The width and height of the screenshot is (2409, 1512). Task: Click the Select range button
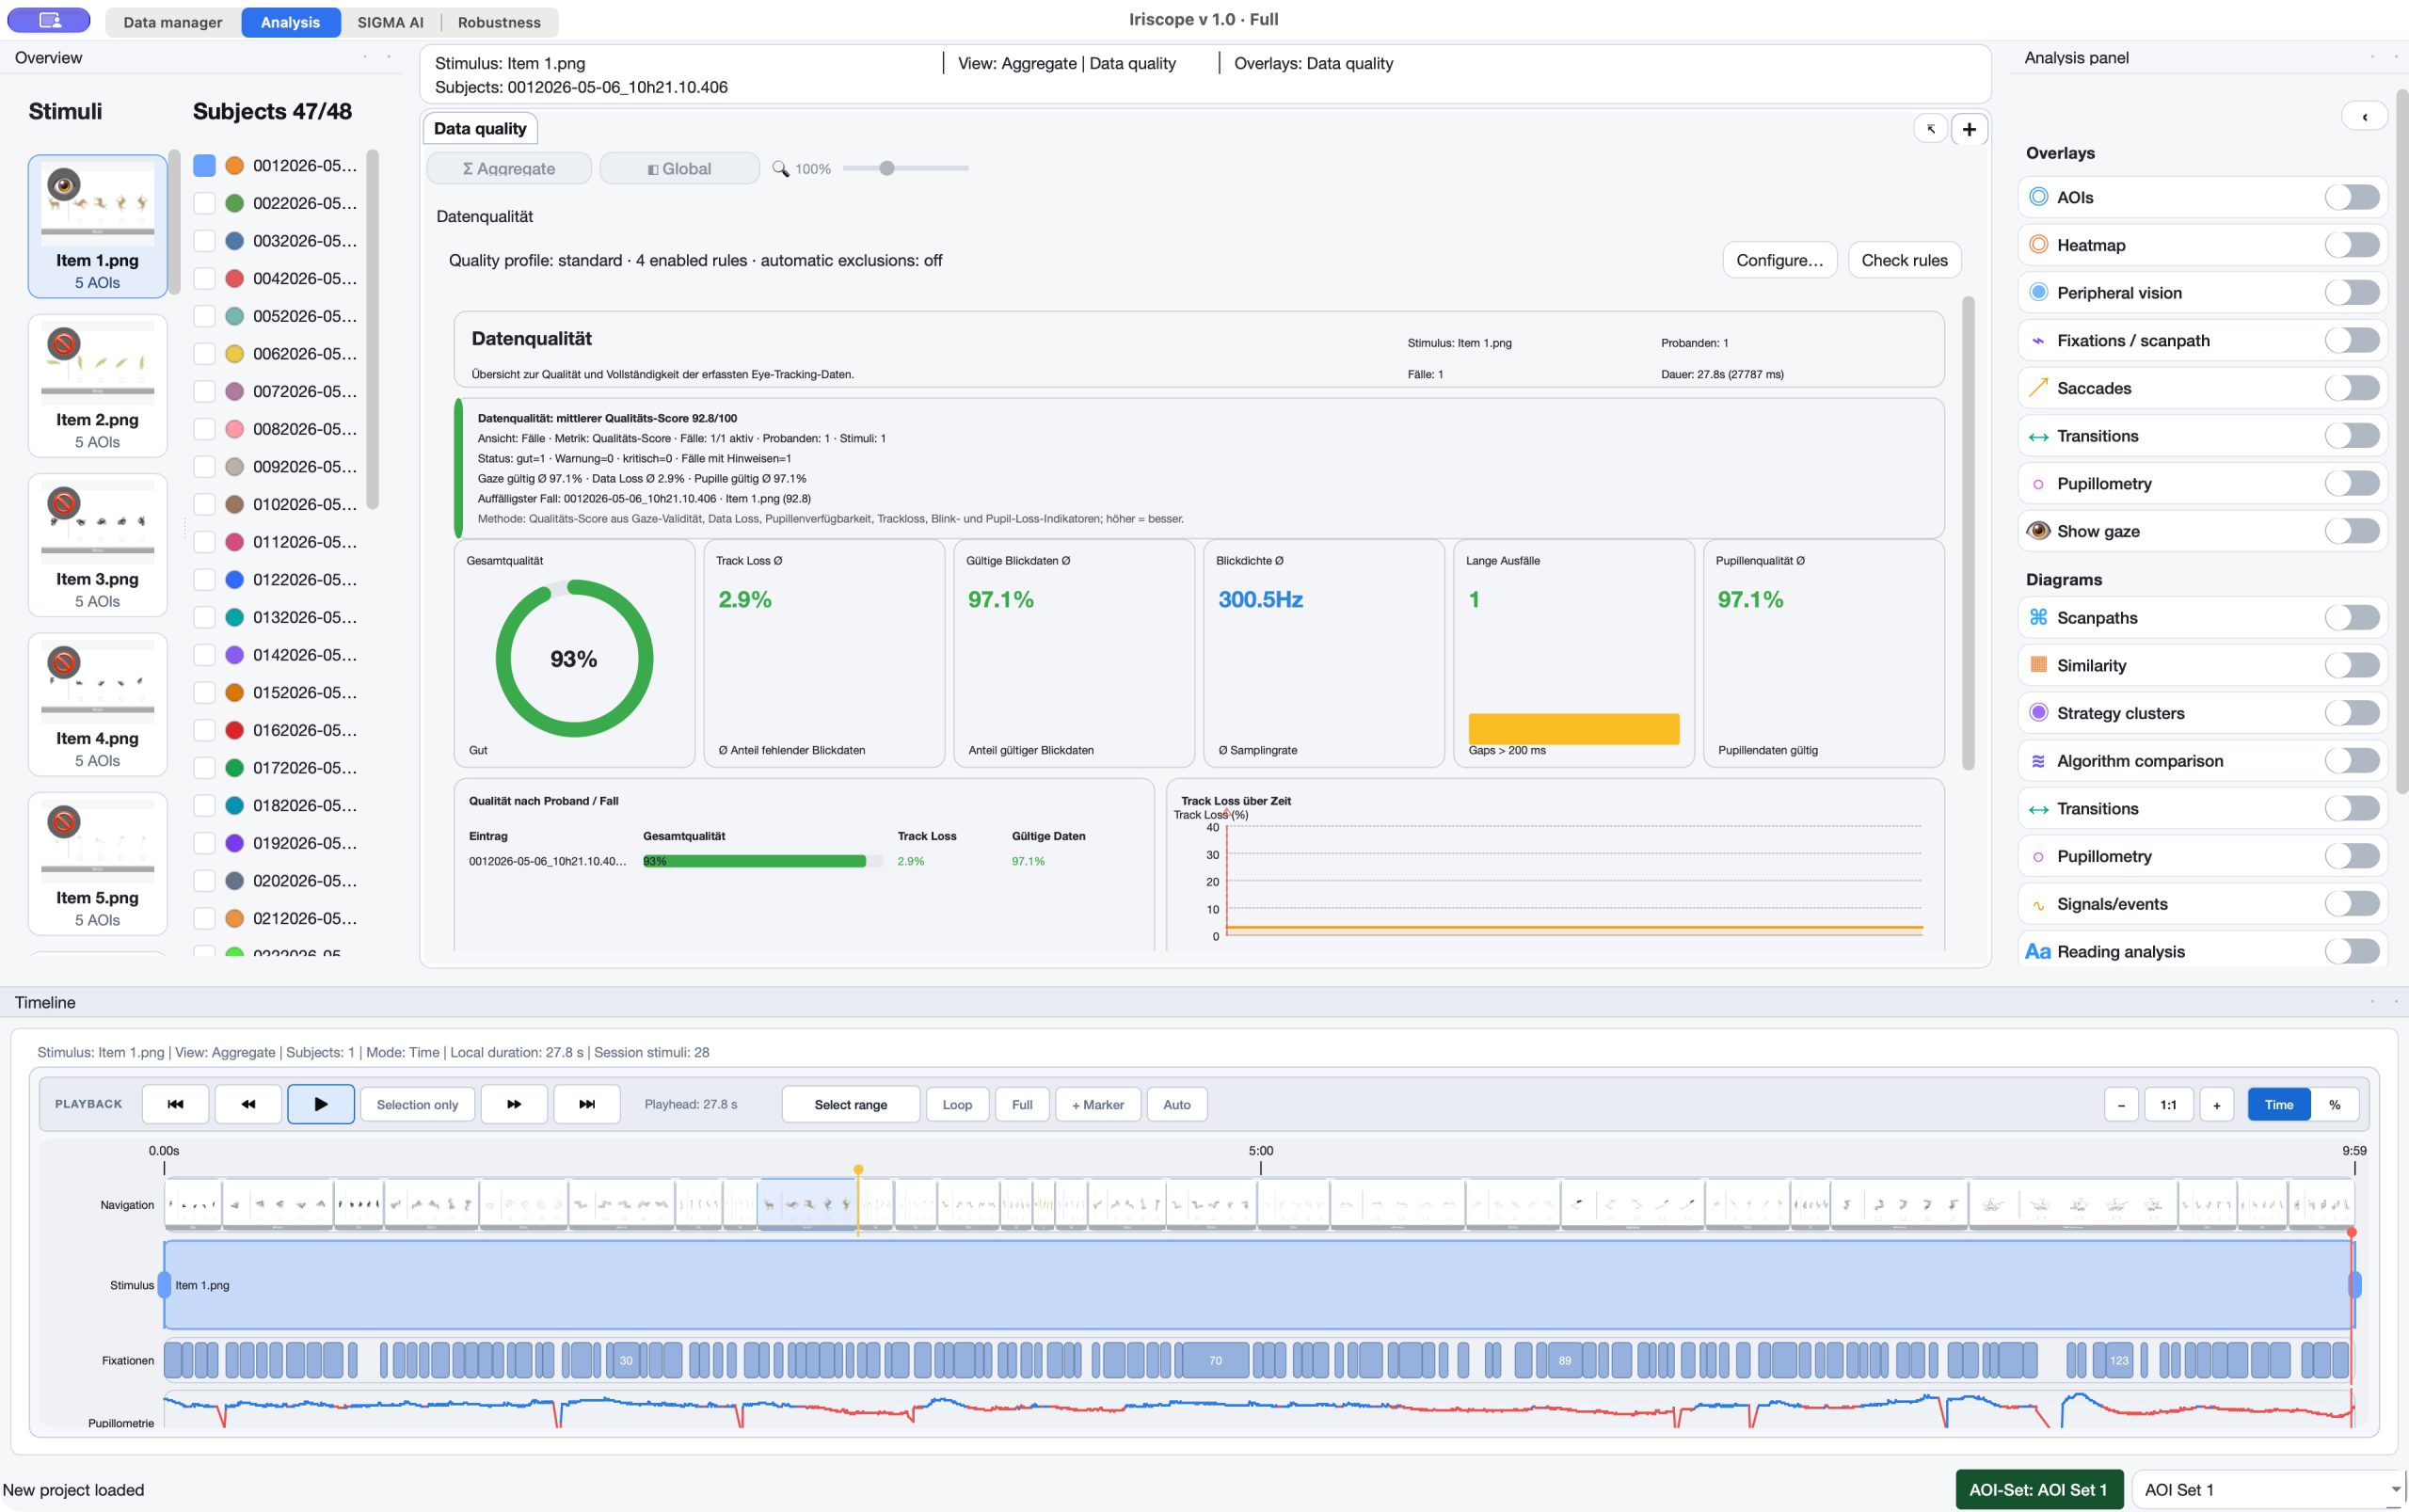pyautogui.click(x=850, y=1104)
